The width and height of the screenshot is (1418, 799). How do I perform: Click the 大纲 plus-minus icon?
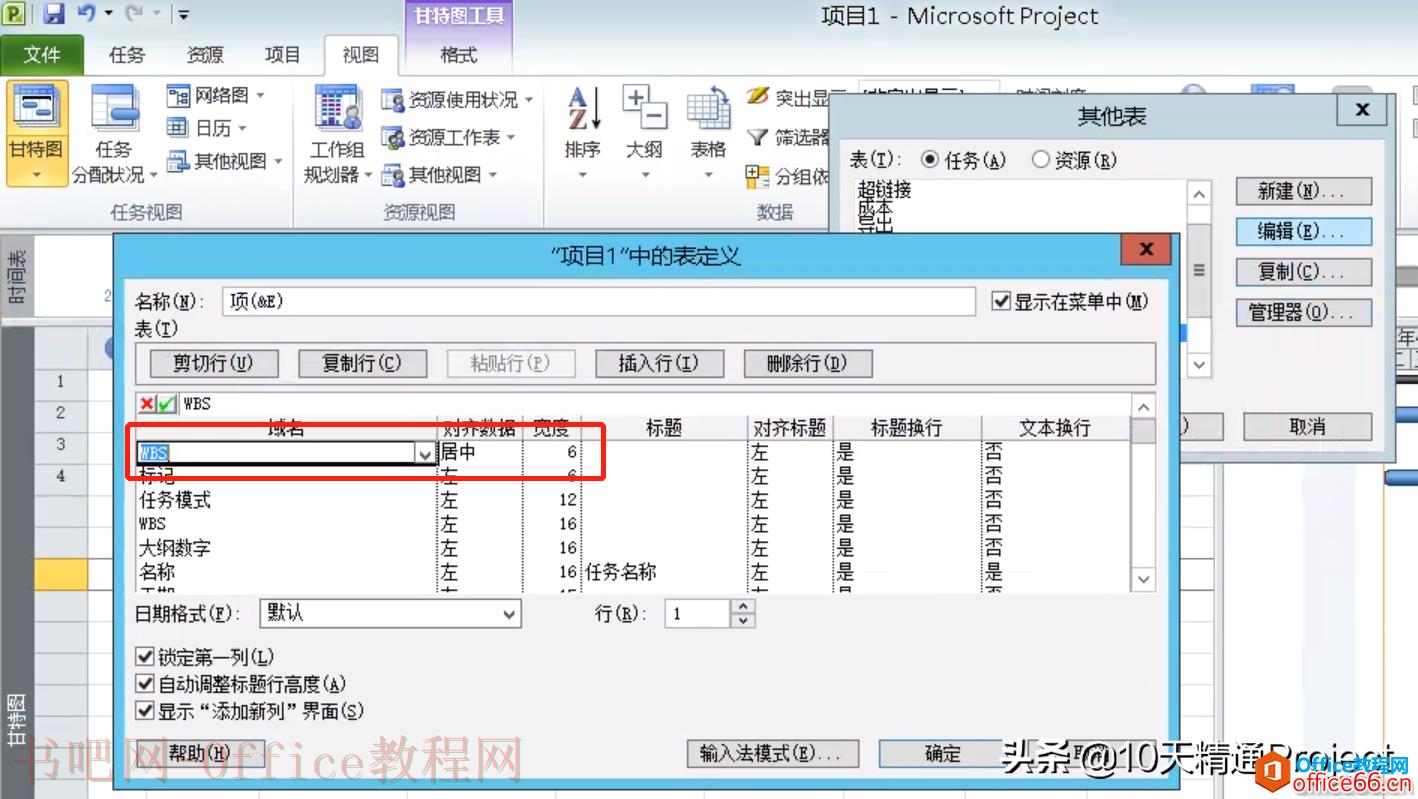[644, 108]
